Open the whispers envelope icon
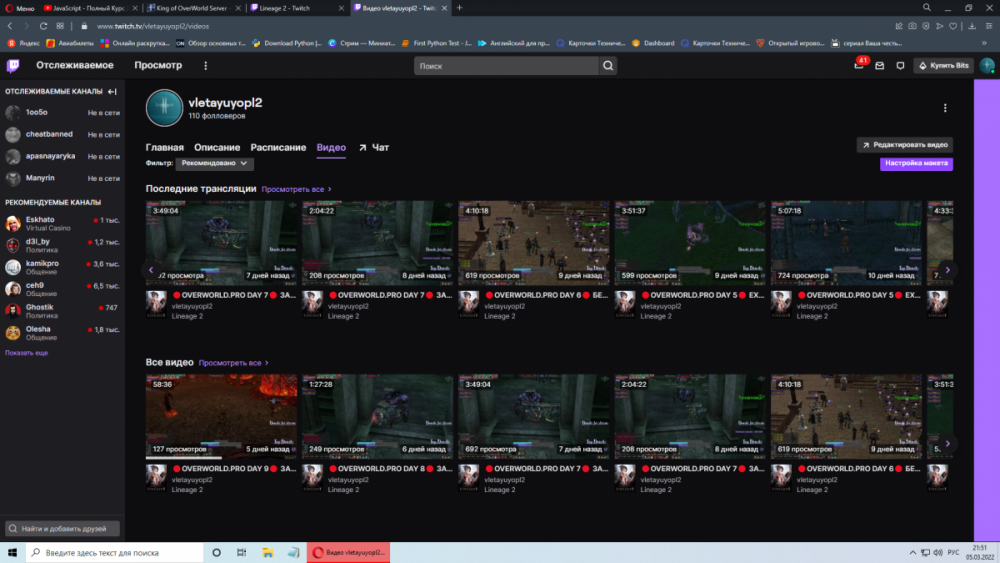This screenshot has width=1000, height=563. tap(879, 66)
